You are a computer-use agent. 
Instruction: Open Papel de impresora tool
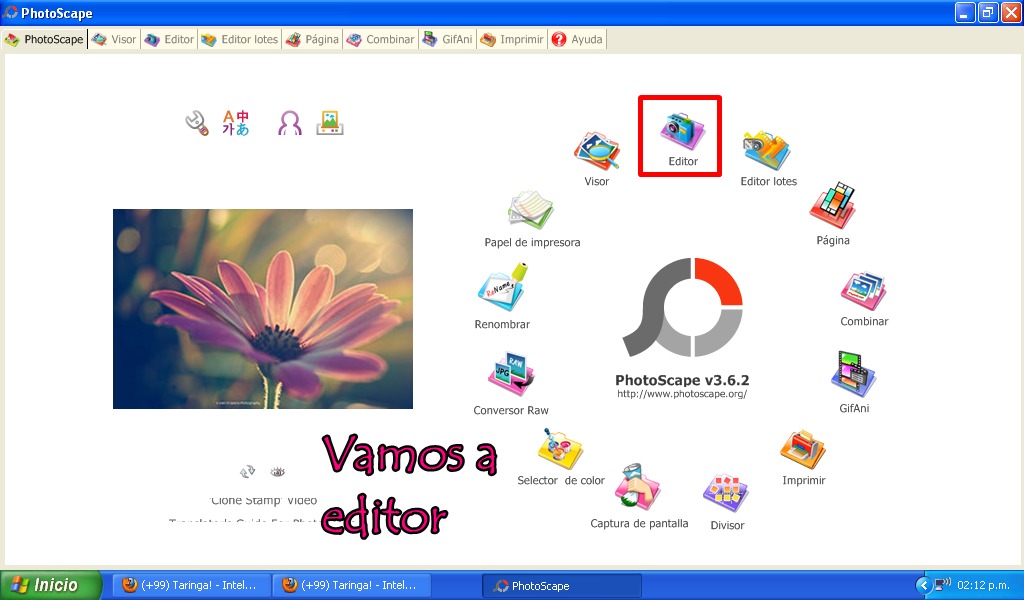coord(532,219)
